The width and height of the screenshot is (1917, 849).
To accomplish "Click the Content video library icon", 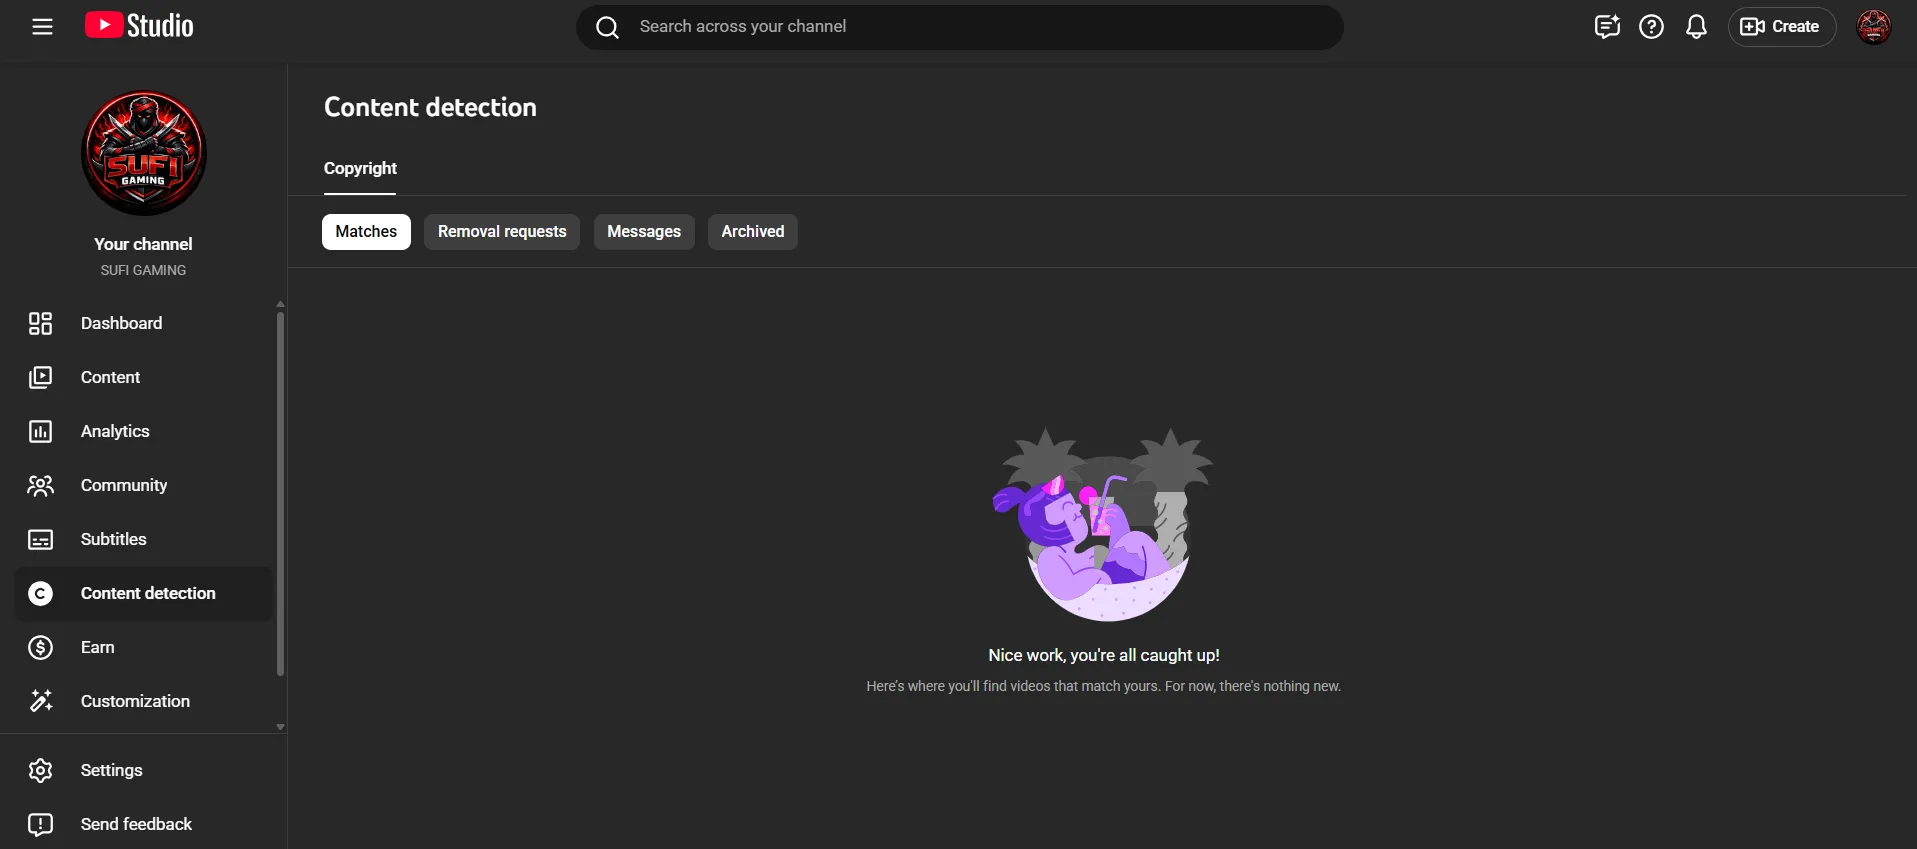I will click(40, 377).
